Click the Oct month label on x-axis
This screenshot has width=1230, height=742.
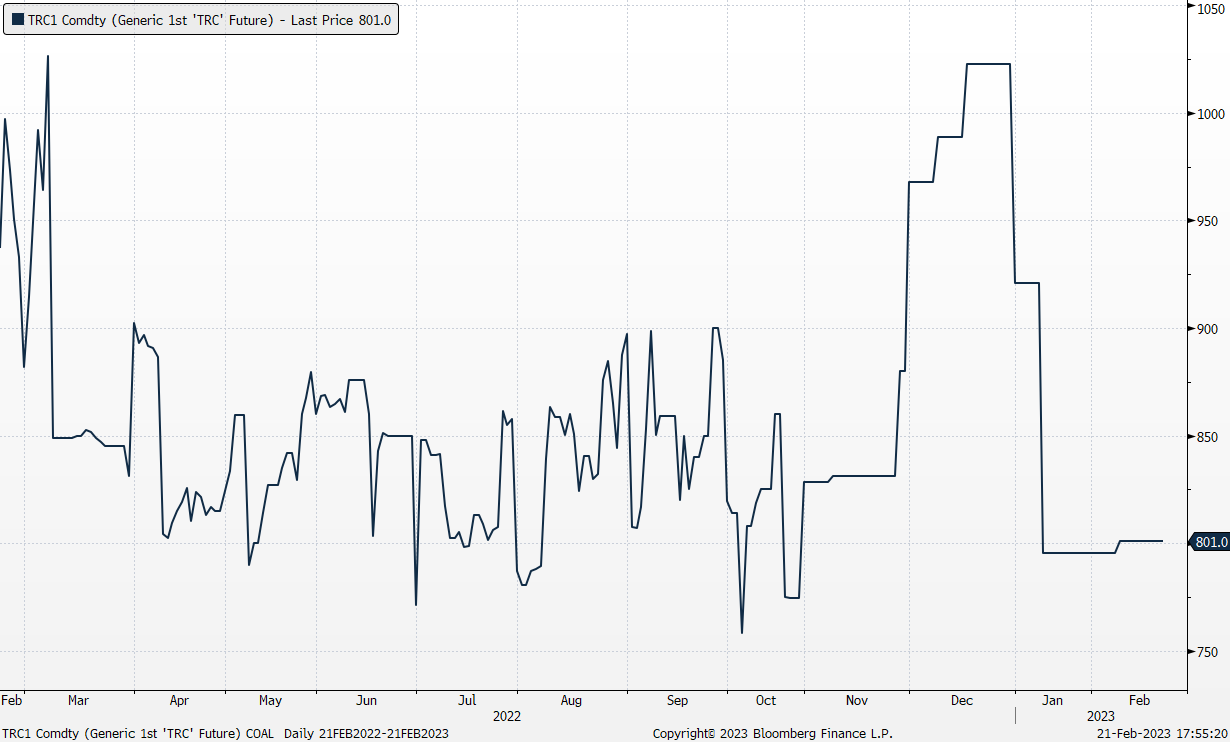pos(767,700)
